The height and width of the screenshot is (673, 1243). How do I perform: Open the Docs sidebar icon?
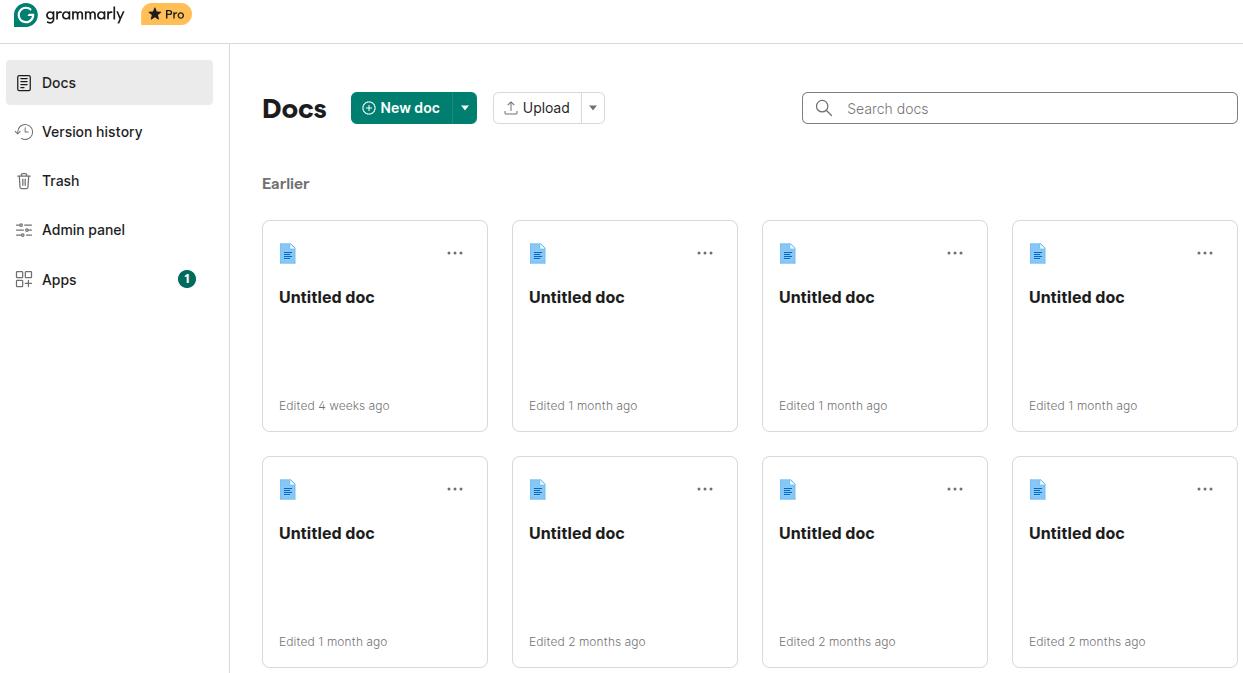(24, 82)
